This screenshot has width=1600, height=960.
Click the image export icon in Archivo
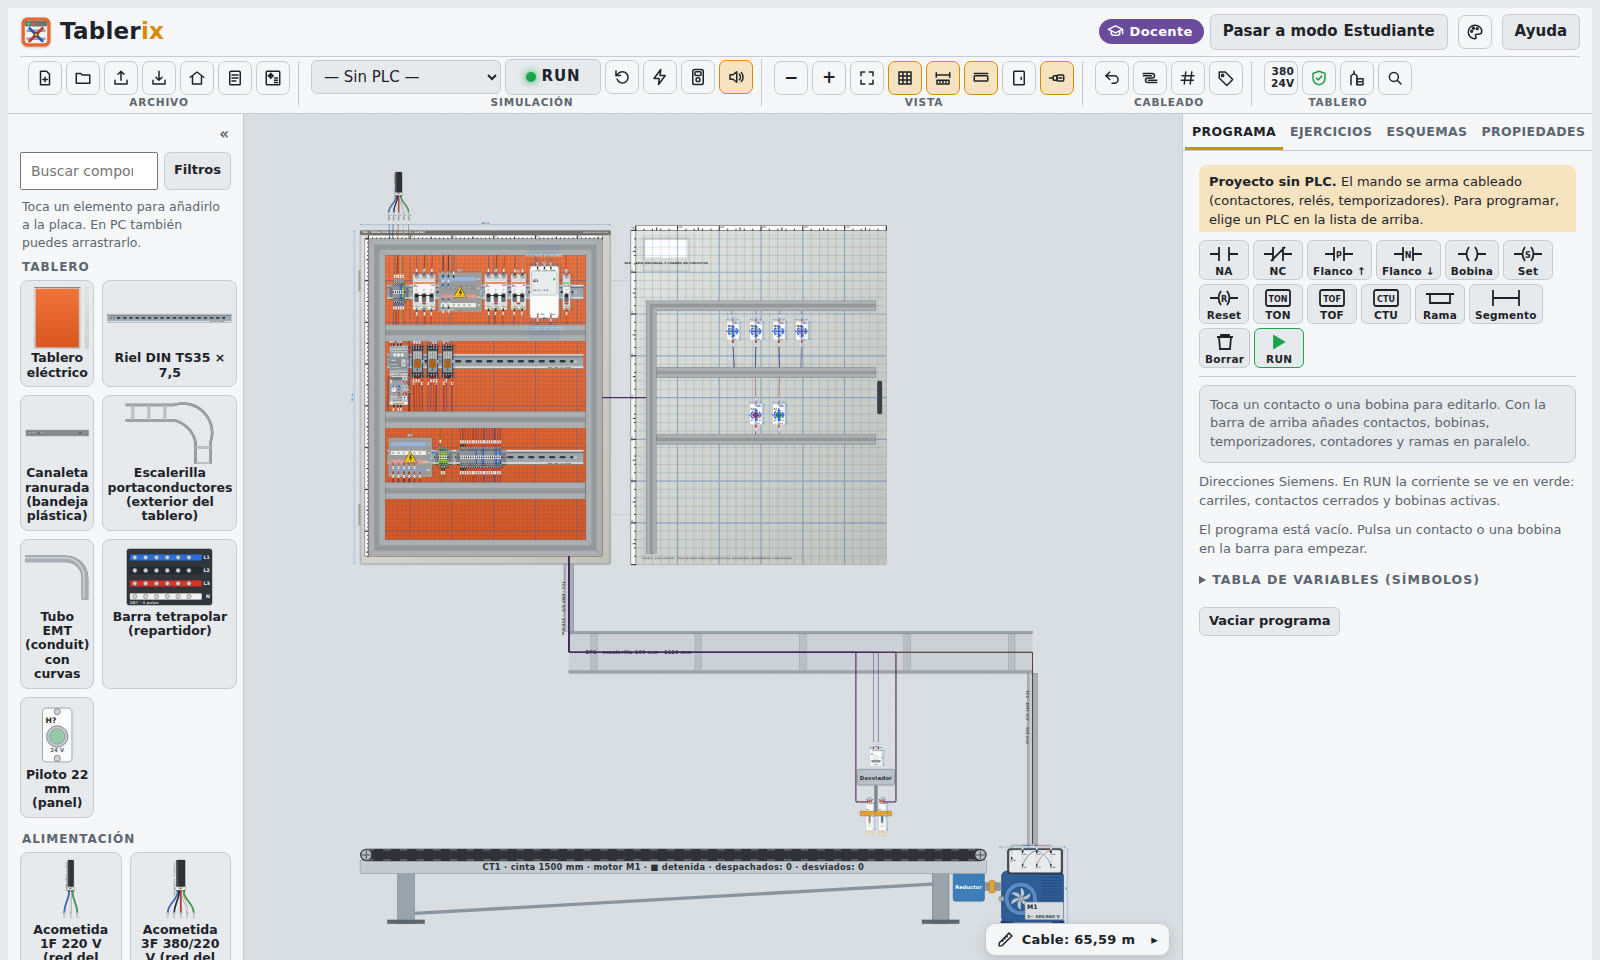click(x=273, y=78)
